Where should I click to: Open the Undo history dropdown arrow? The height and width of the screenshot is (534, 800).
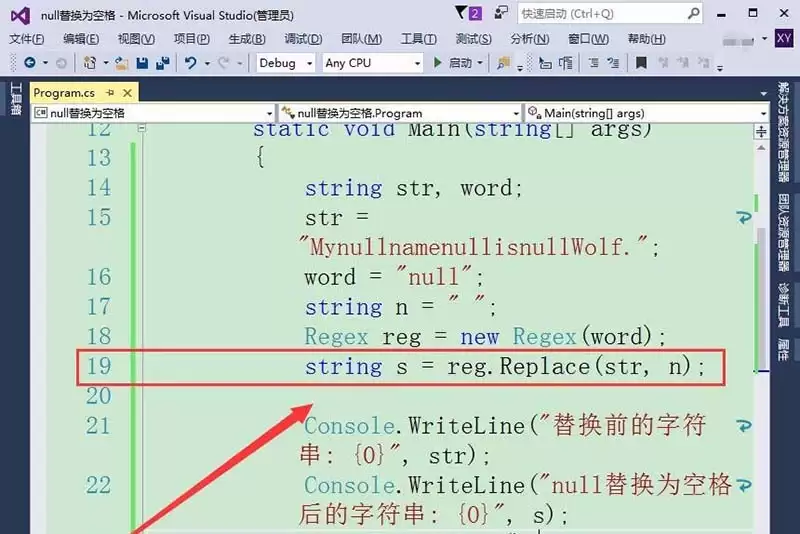pyautogui.click(x=207, y=63)
